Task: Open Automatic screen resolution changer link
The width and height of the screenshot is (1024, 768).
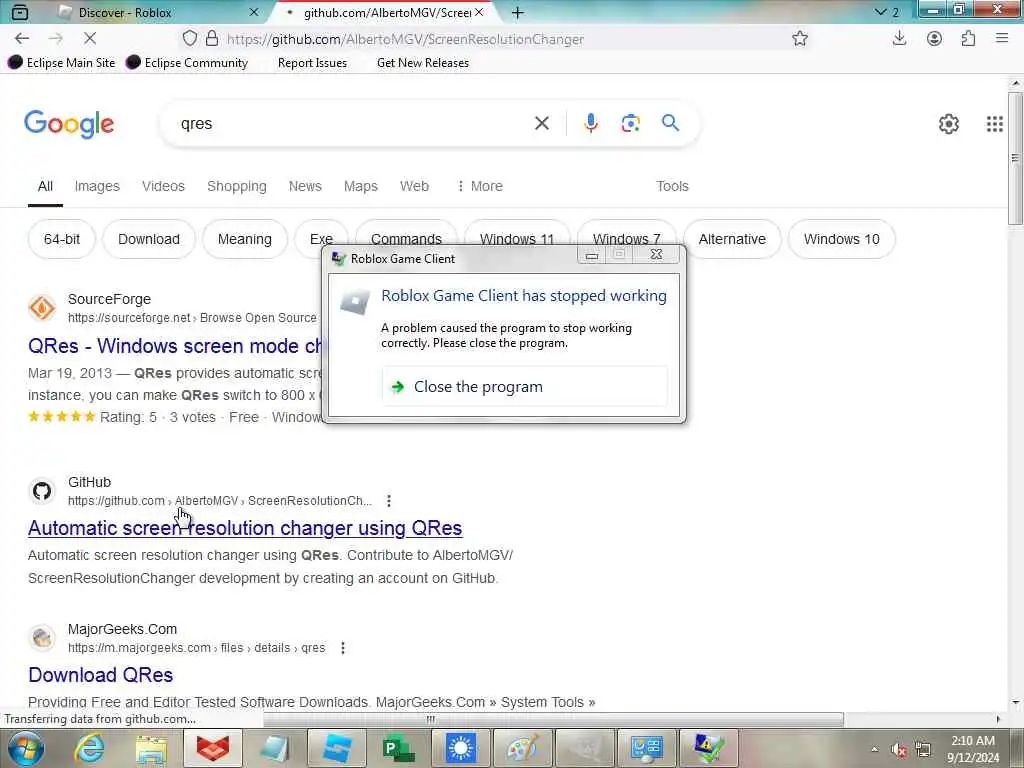Action: (245, 528)
